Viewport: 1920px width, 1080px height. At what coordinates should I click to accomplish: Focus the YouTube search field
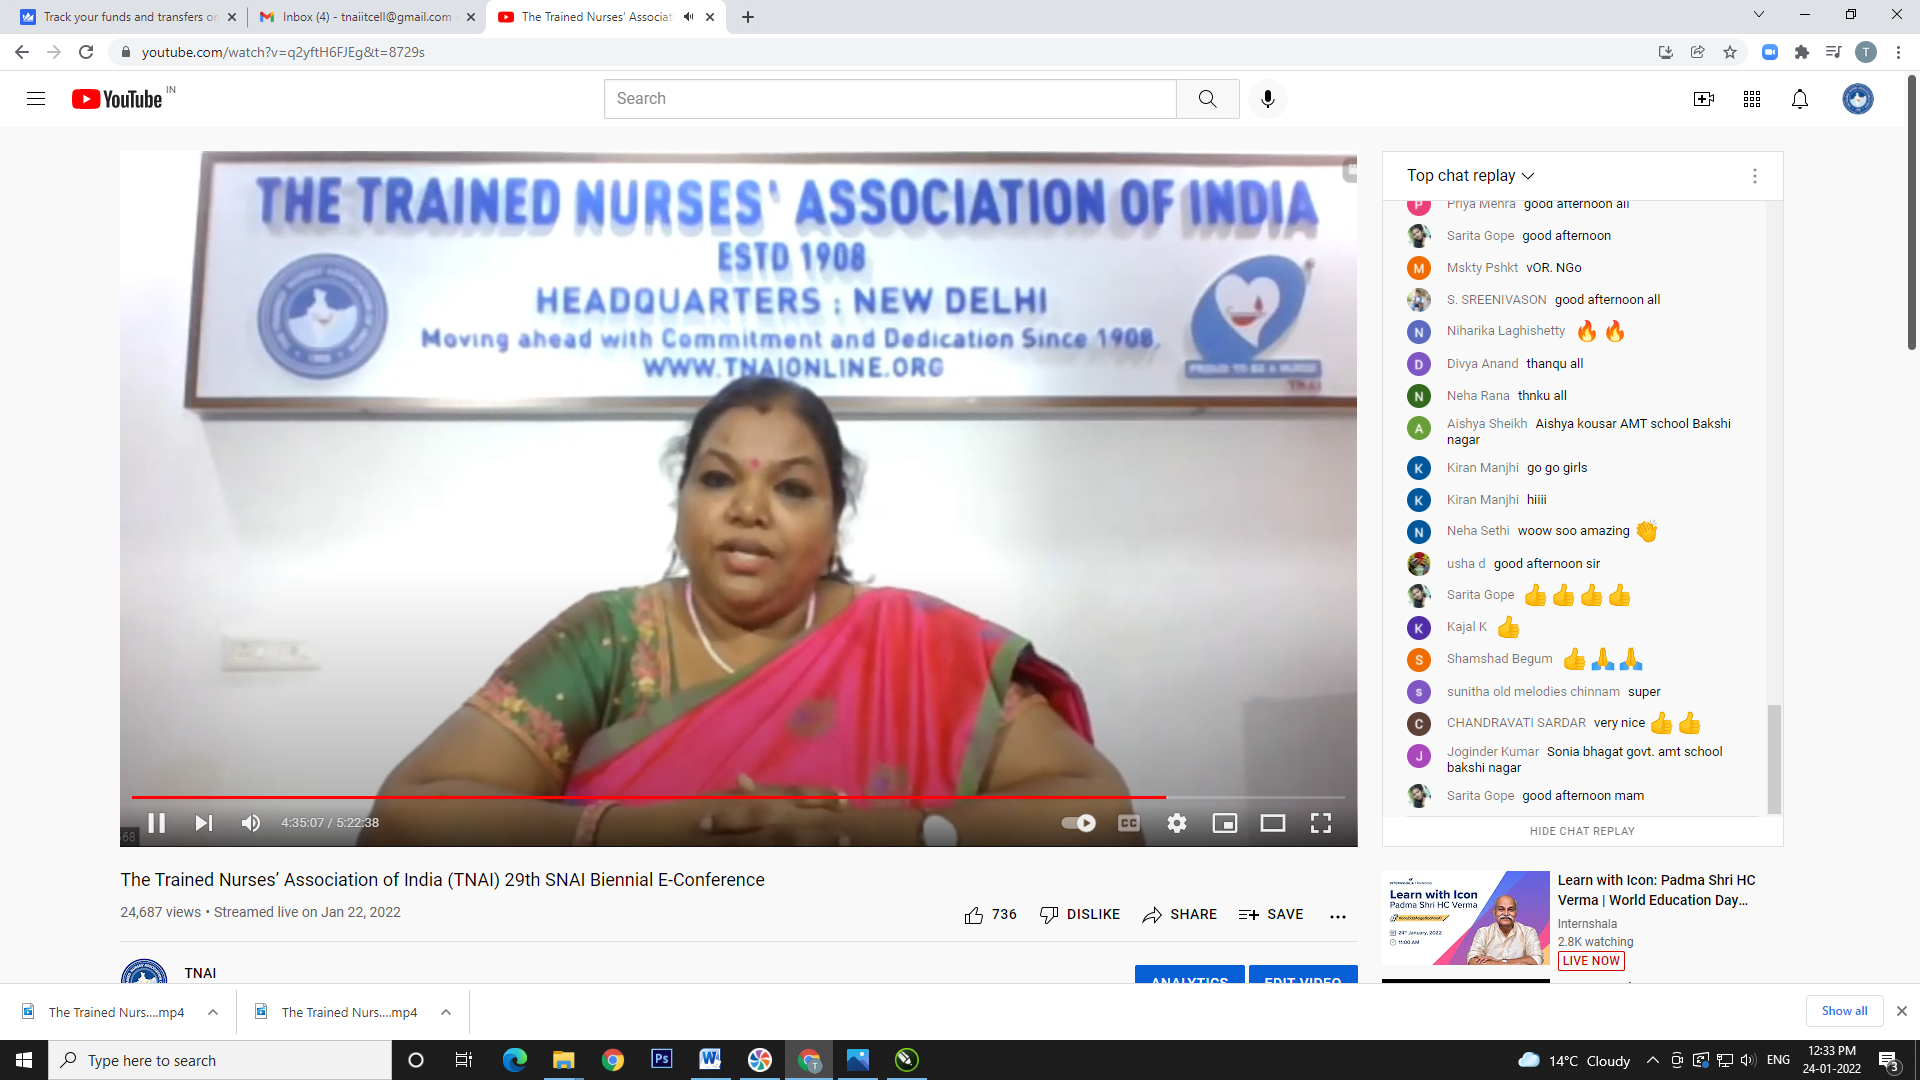click(890, 99)
